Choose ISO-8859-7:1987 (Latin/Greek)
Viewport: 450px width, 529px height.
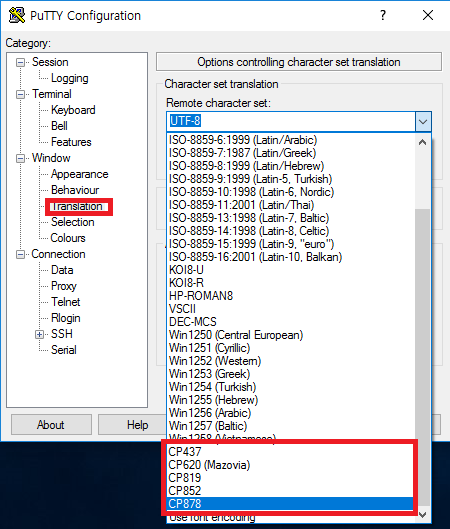291,153
